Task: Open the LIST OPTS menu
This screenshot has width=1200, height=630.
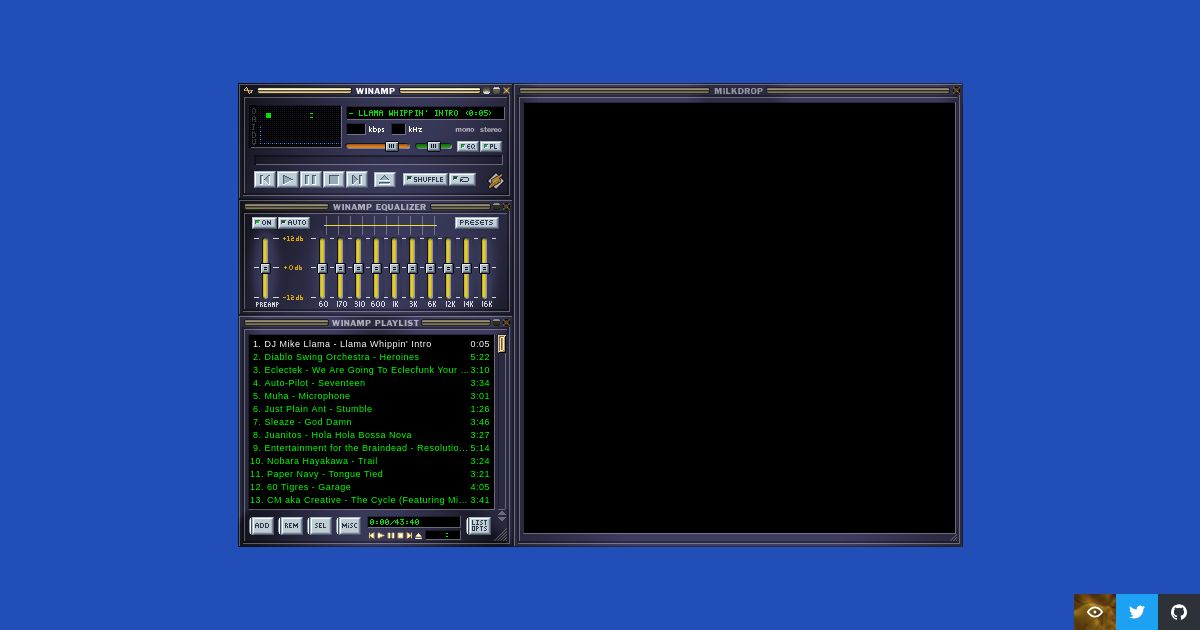Action: coord(480,526)
